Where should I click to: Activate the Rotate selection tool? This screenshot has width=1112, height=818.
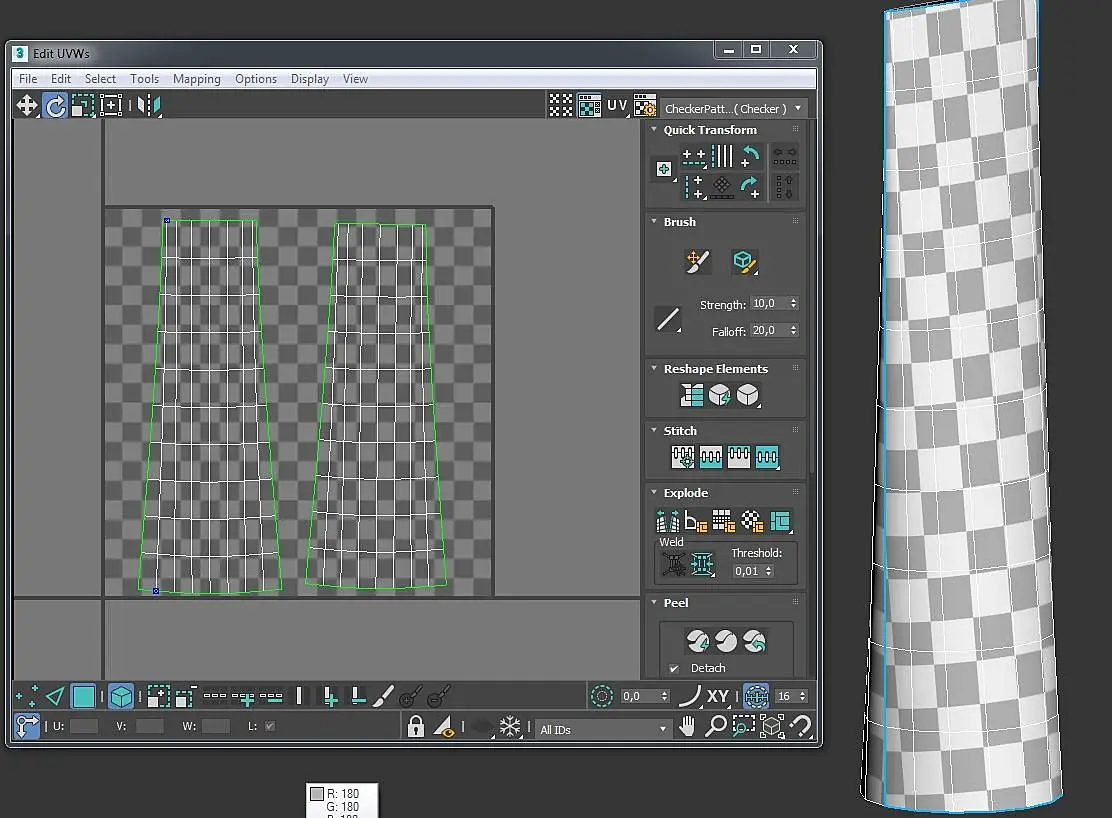pyautogui.click(x=55, y=105)
